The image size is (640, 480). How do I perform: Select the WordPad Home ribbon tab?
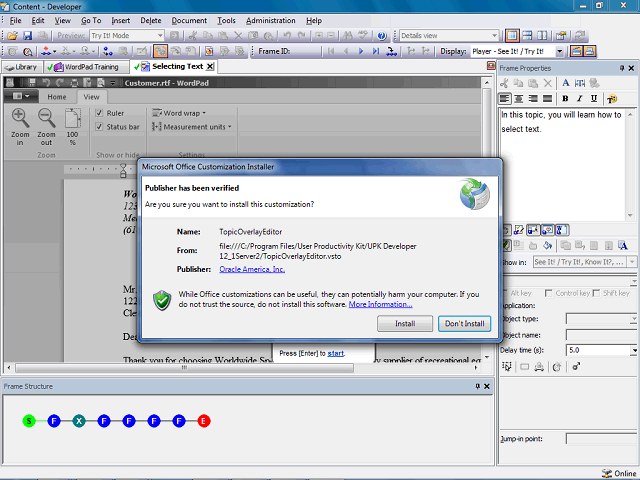(x=57, y=97)
